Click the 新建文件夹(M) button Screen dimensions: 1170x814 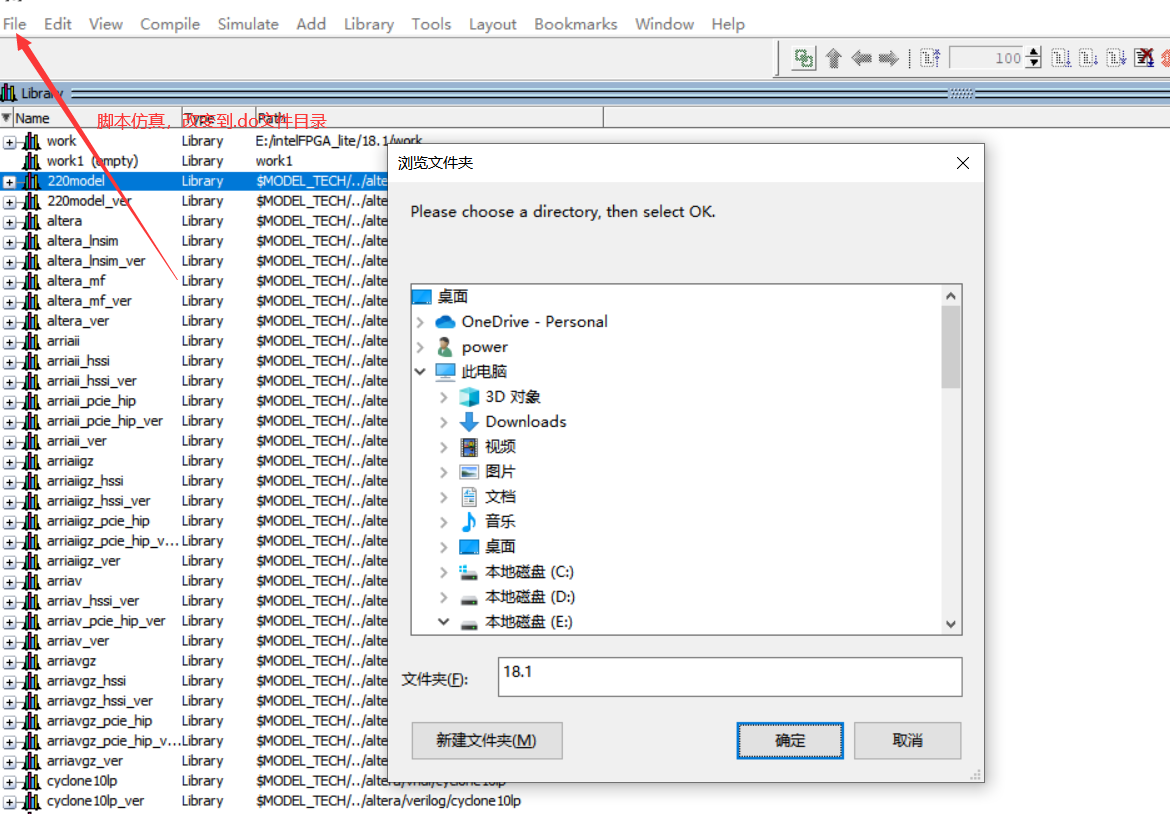tap(487, 740)
